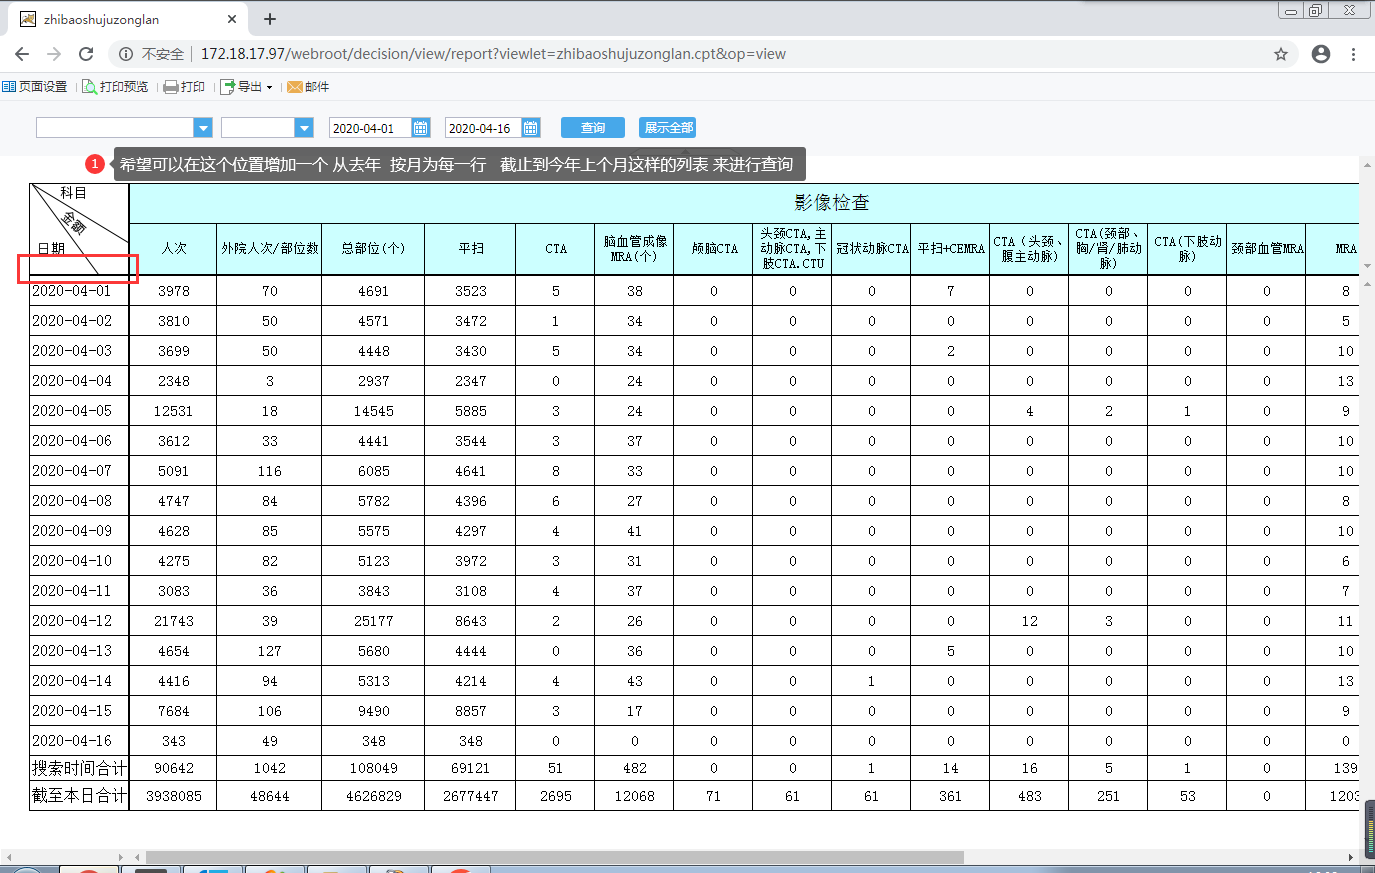Open a new browser tab
The width and height of the screenshot is (1375, 873).
(270, 19)
